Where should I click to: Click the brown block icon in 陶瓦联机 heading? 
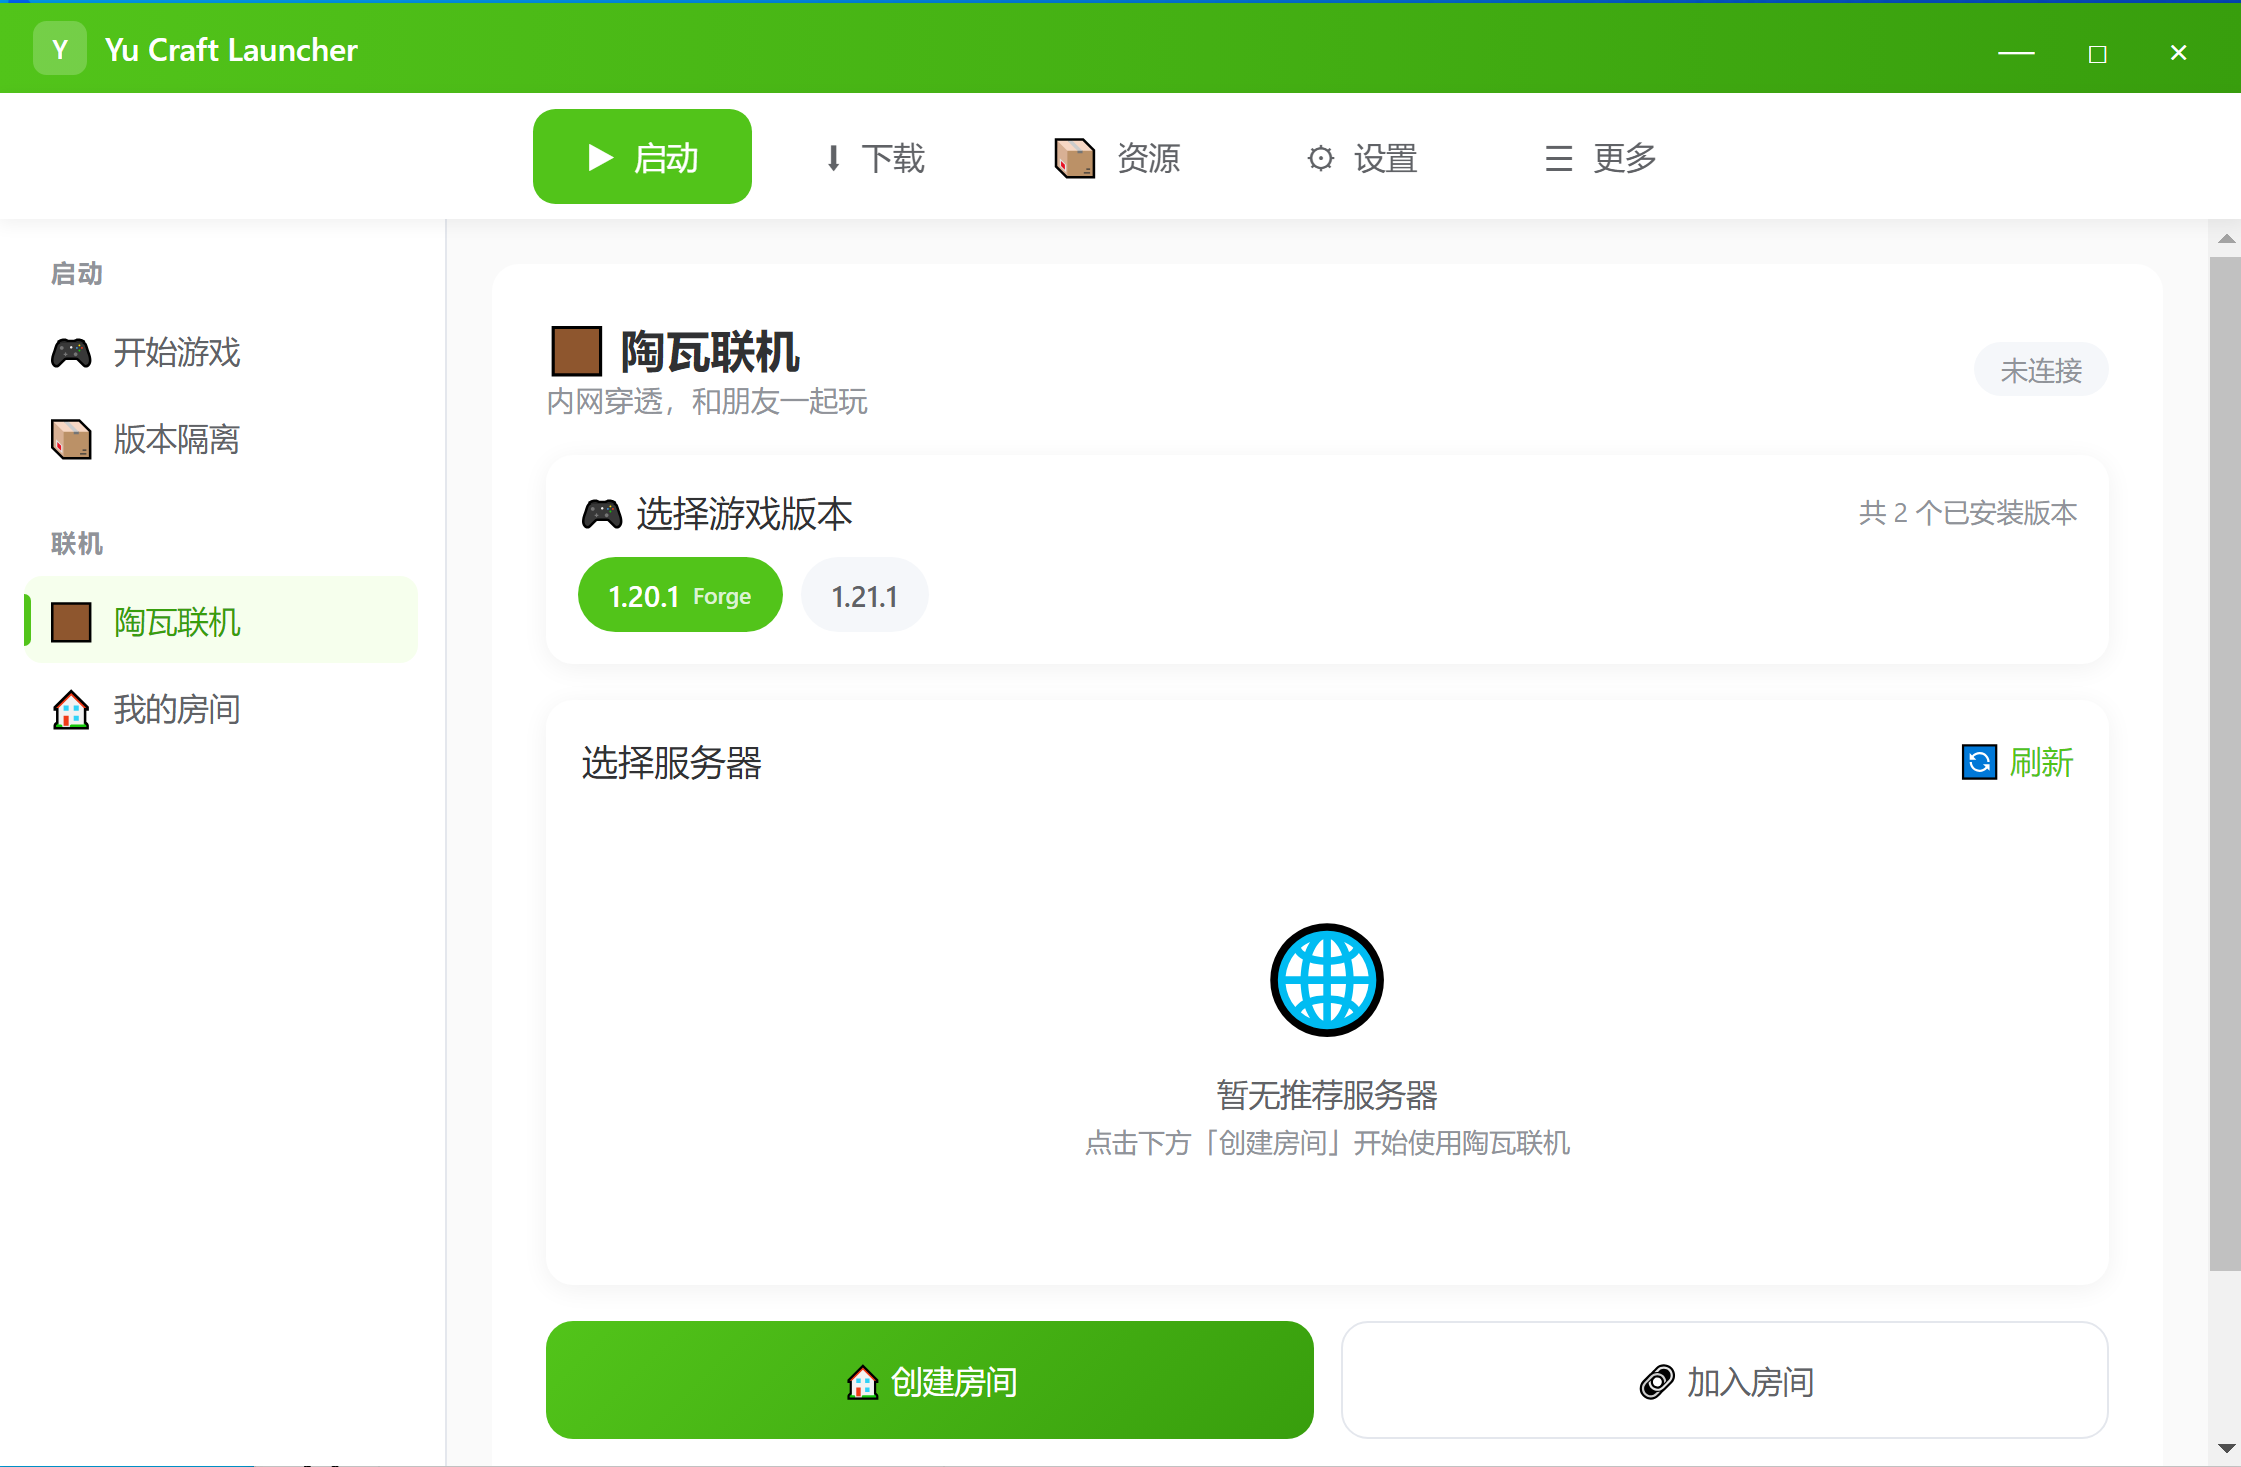pos(576,351)
